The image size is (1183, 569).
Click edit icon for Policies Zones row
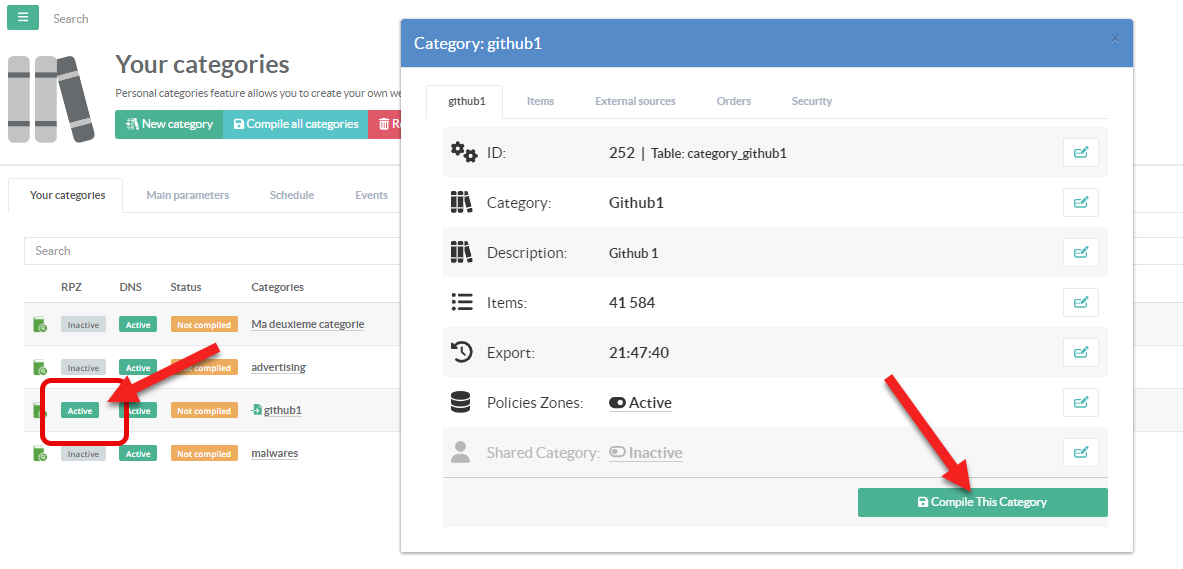coord(1080,403)
